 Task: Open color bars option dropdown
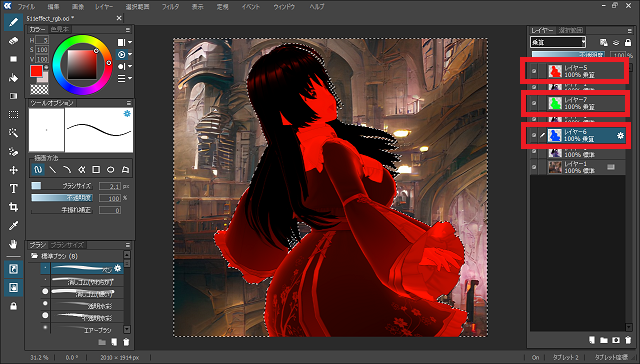coord(124,78)
